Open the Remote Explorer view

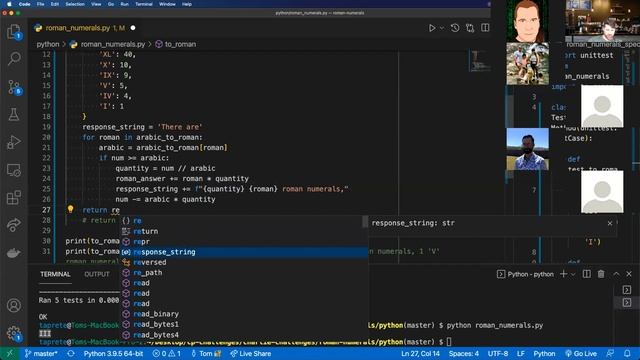(14, 170)
